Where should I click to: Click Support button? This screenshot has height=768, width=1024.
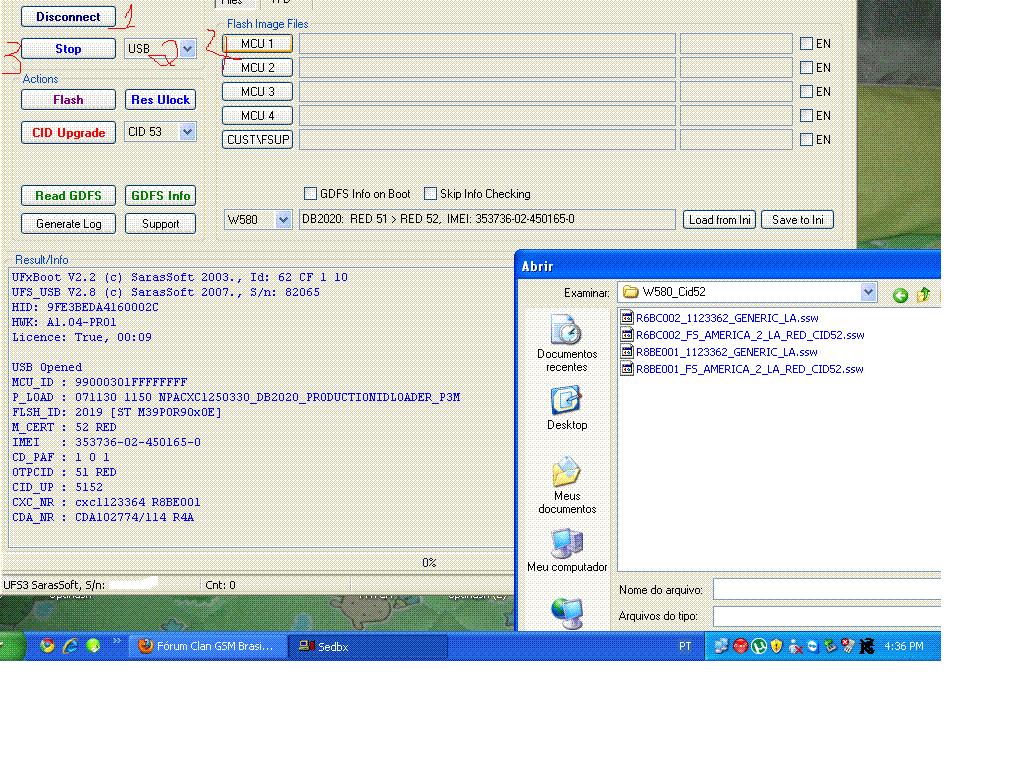click(x=160, y=224)
